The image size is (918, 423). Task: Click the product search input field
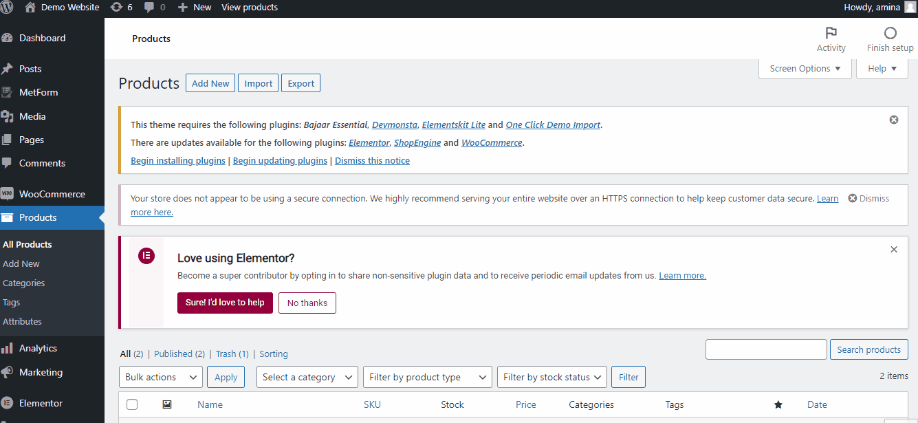[765, 349]
